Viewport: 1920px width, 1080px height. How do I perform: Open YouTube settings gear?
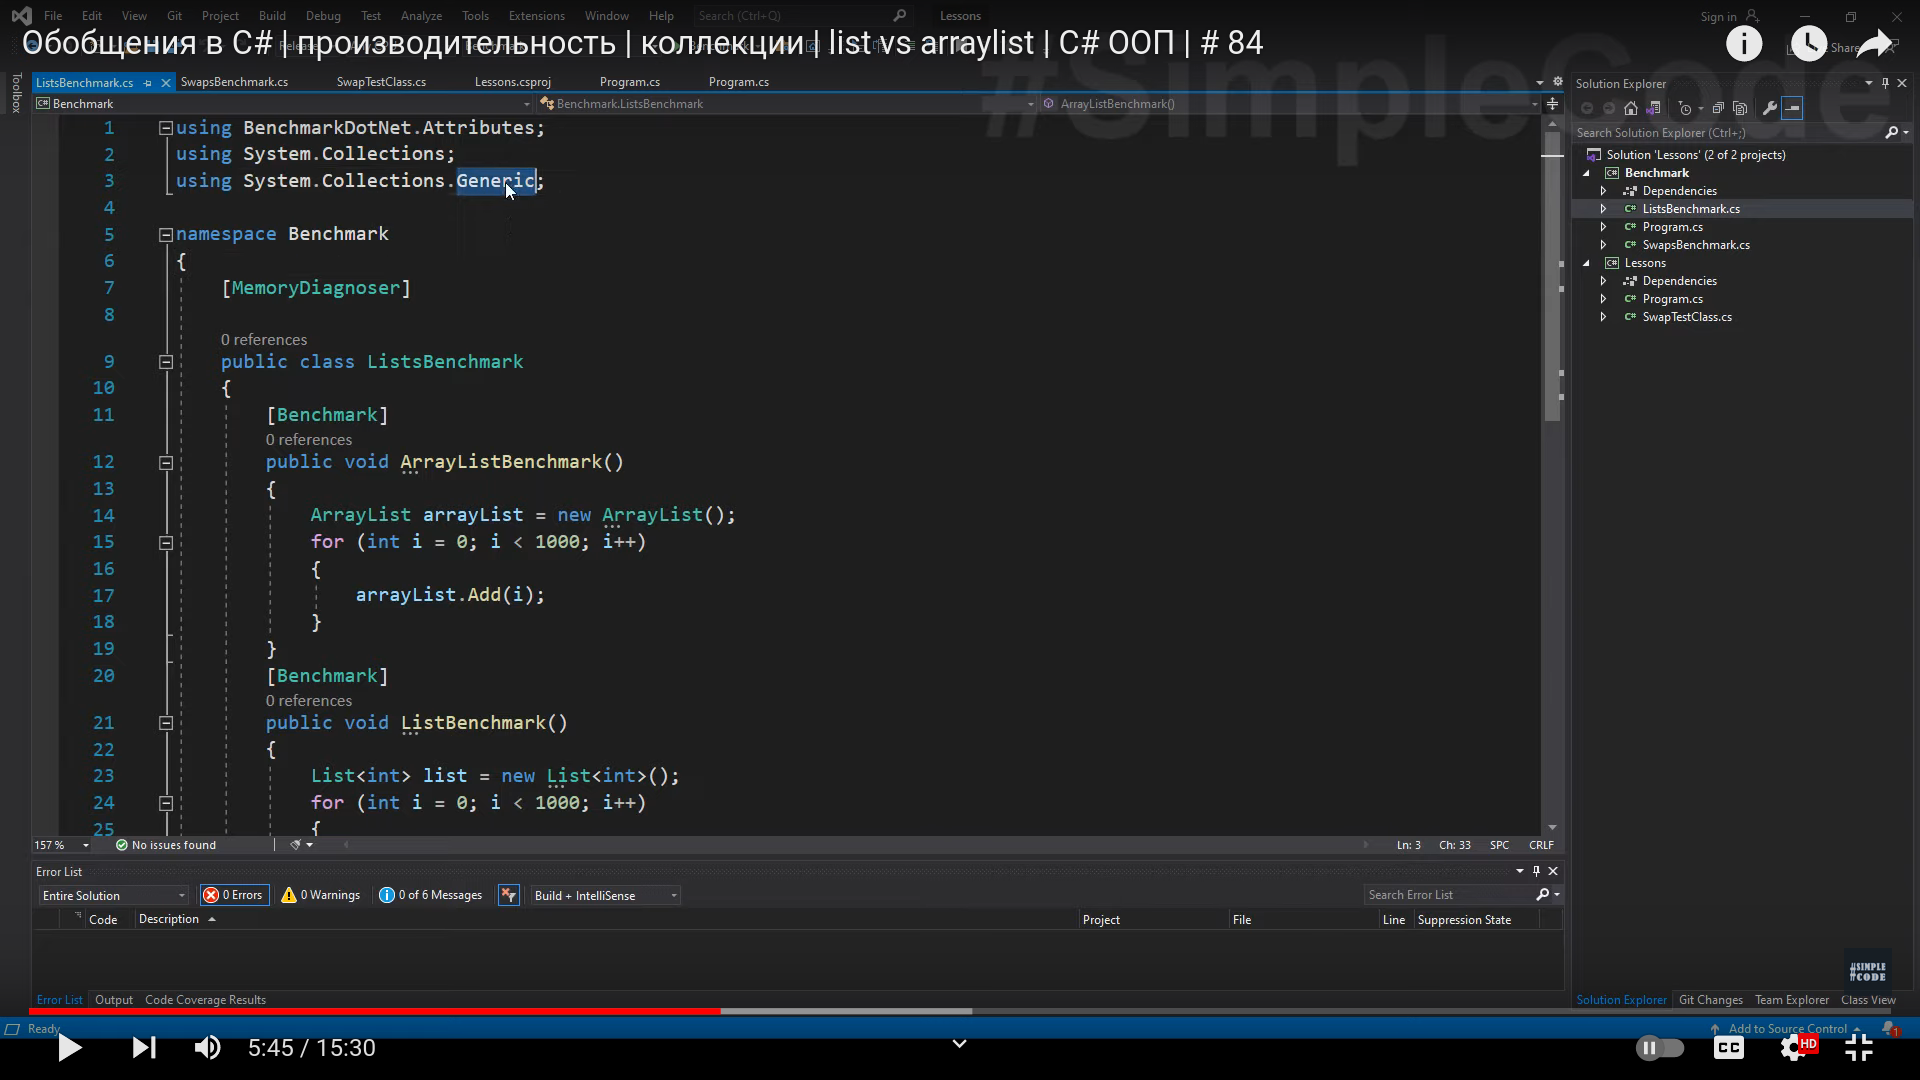pyautogui.click(x=1794, y=1047)
